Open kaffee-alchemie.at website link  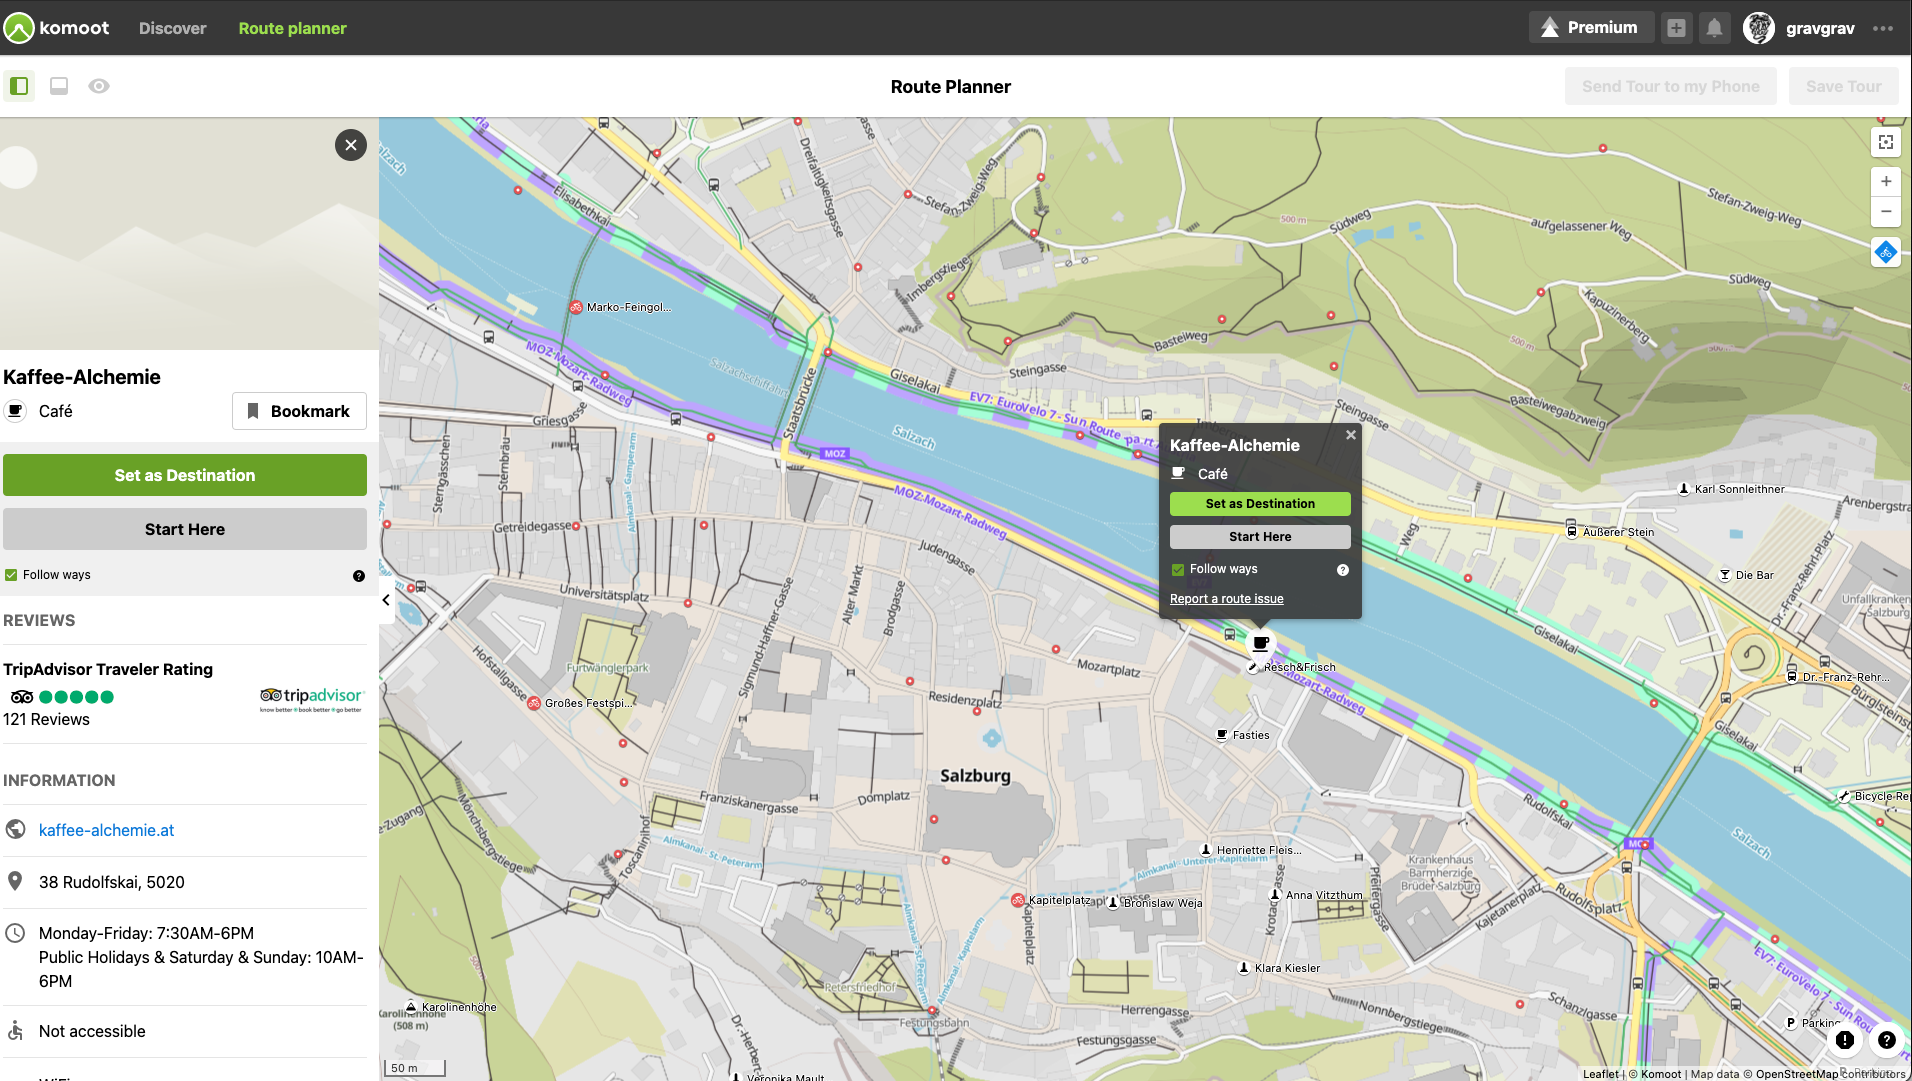(x=106, y=830)
